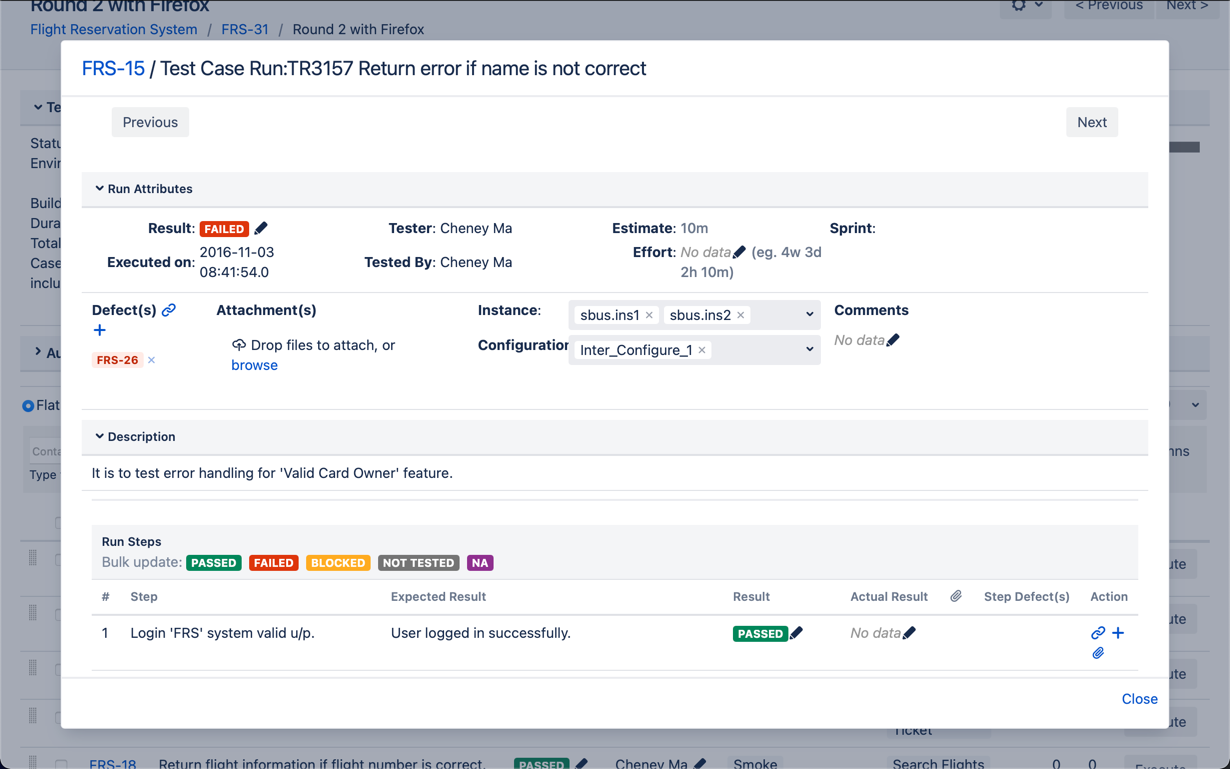Image resolution: width=1230 pixels, height=769 pixels.
Task: Click link icon beside Defect(s) label
Action: 169,310
